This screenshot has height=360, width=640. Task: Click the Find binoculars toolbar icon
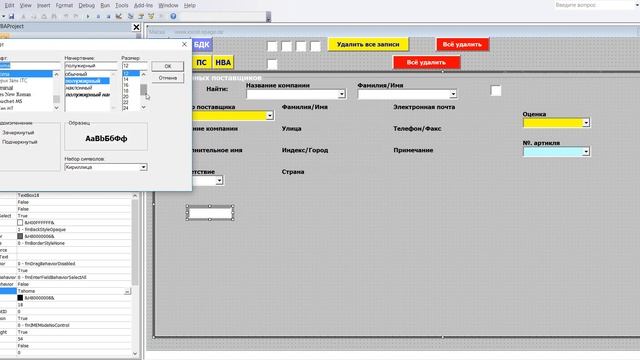click(x=54, y=16)
